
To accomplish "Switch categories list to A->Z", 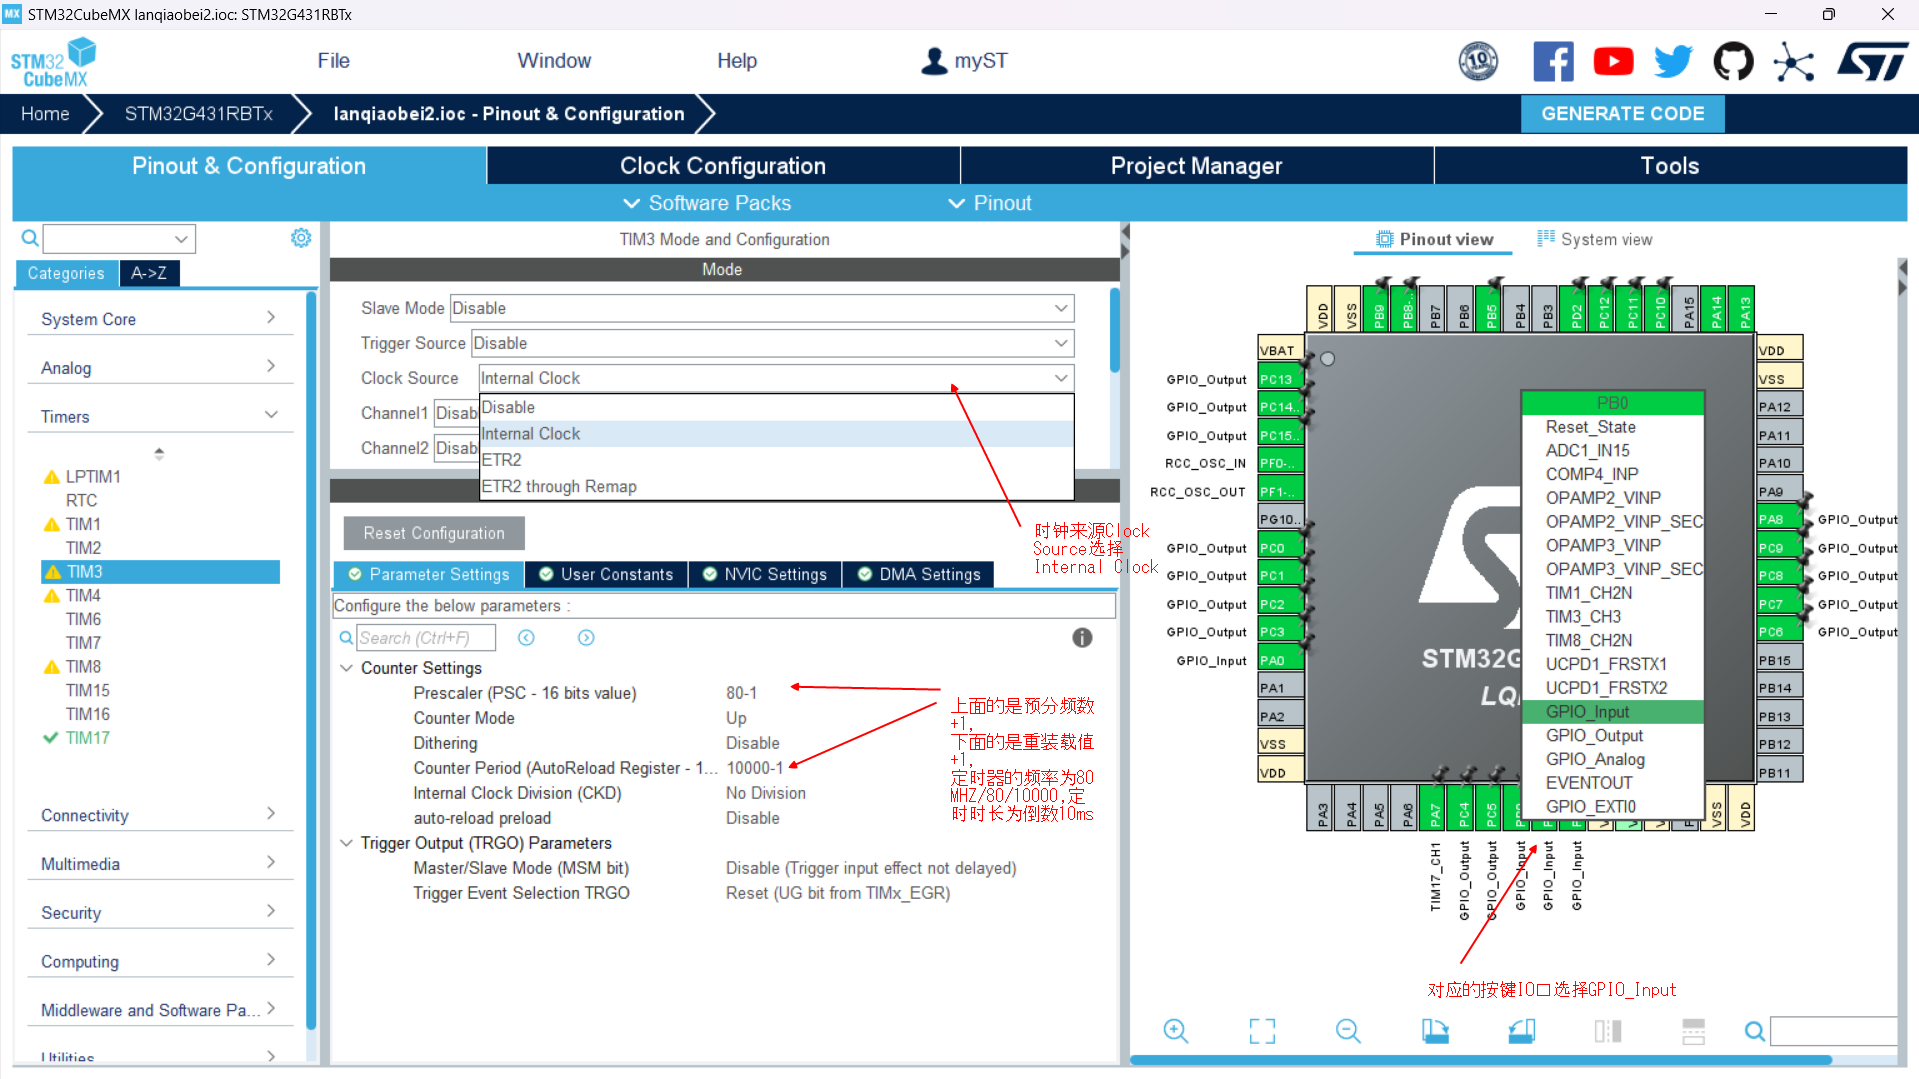I will pos(149,273).
